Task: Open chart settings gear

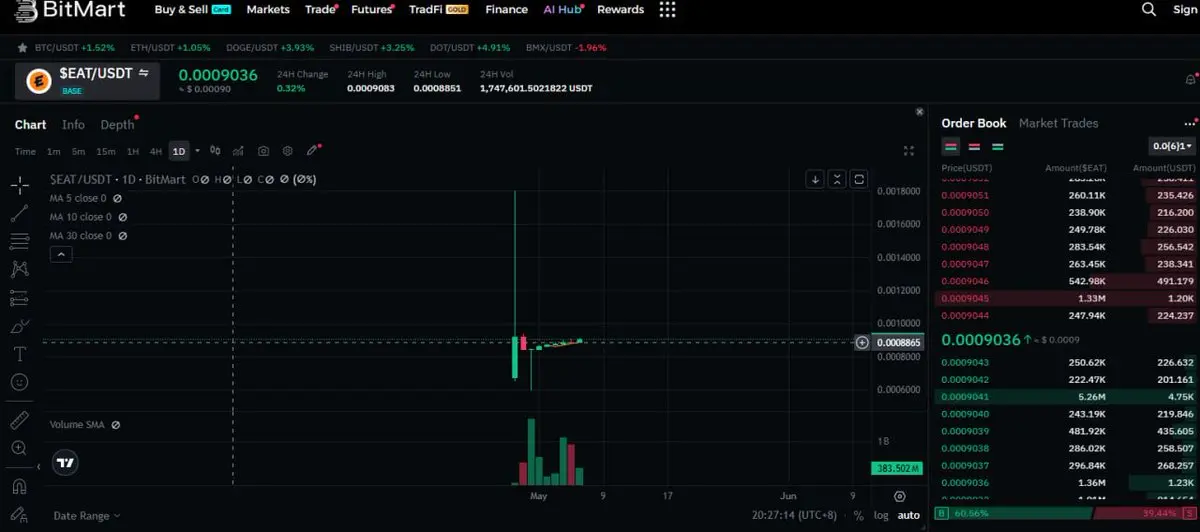Action: click(x=287, y=151)
